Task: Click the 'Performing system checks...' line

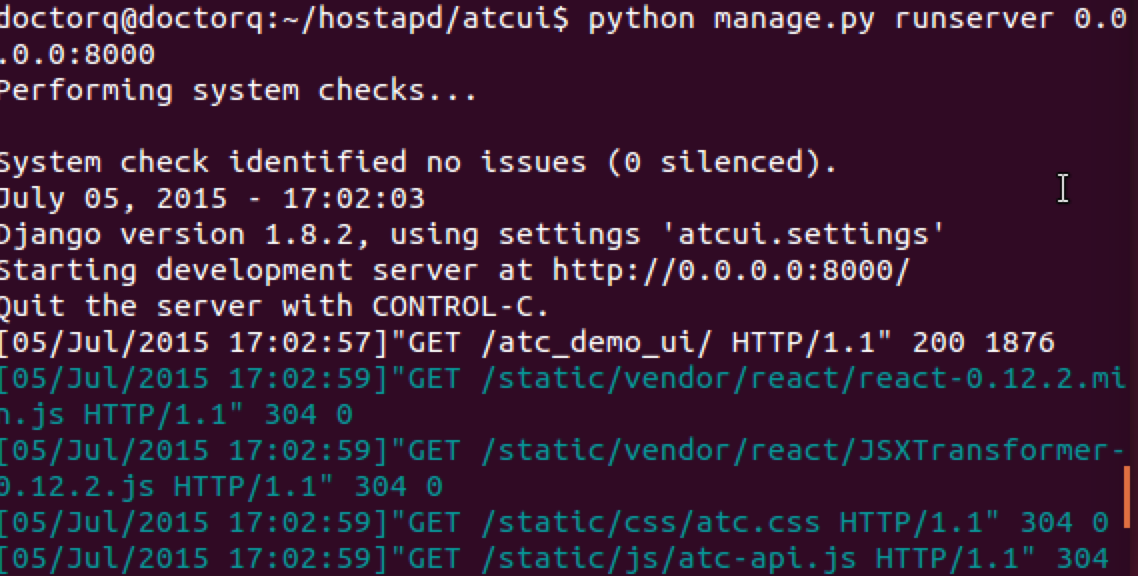Action: (238, 91)
